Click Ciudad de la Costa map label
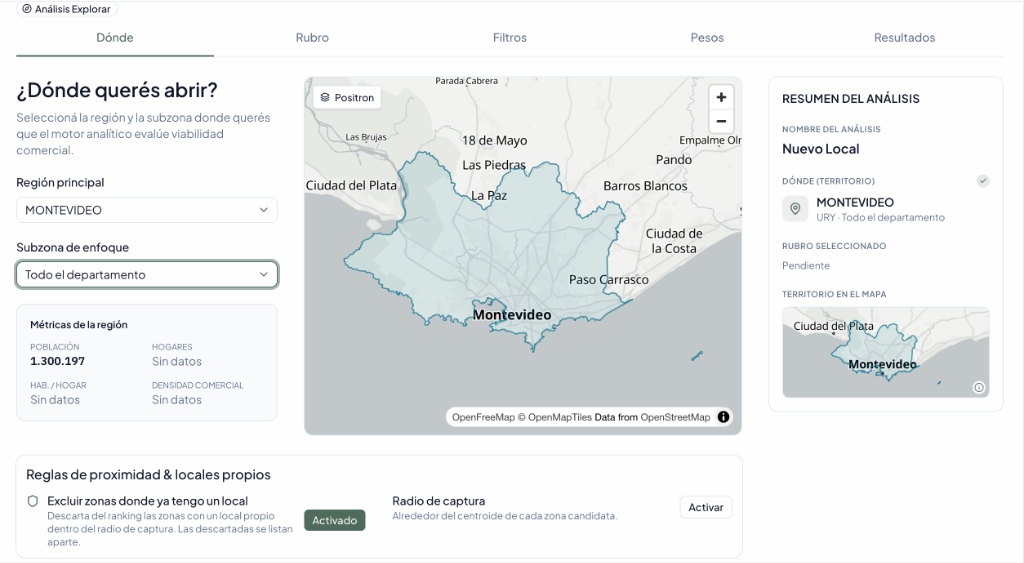Viewport: 1024px width, 563px height. (674, 241)
